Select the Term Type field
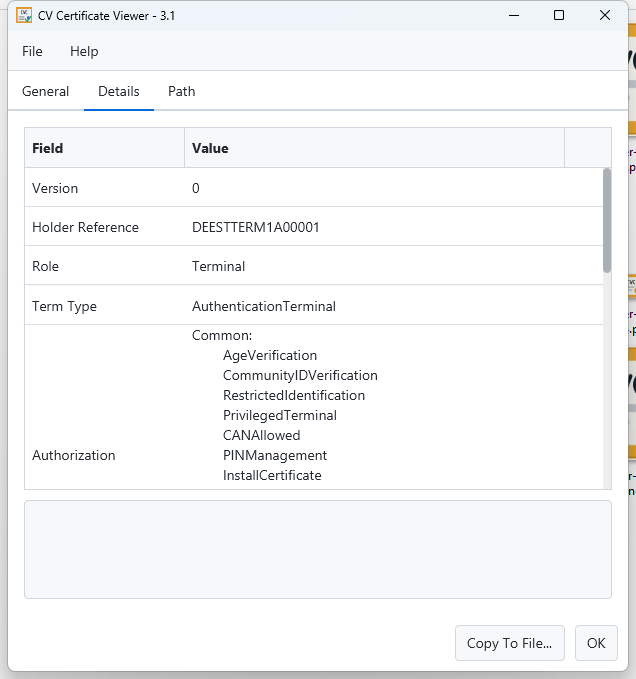Screen dimensions: 636x679 click(x=64, y=307)
